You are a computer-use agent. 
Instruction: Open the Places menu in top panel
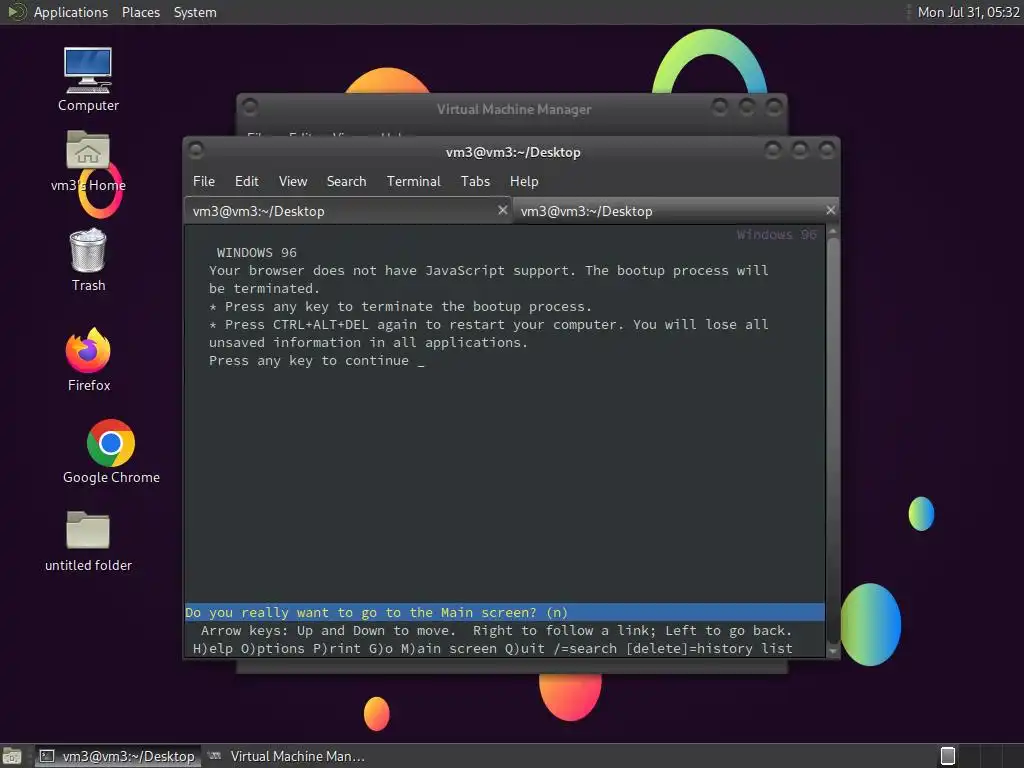140,12
